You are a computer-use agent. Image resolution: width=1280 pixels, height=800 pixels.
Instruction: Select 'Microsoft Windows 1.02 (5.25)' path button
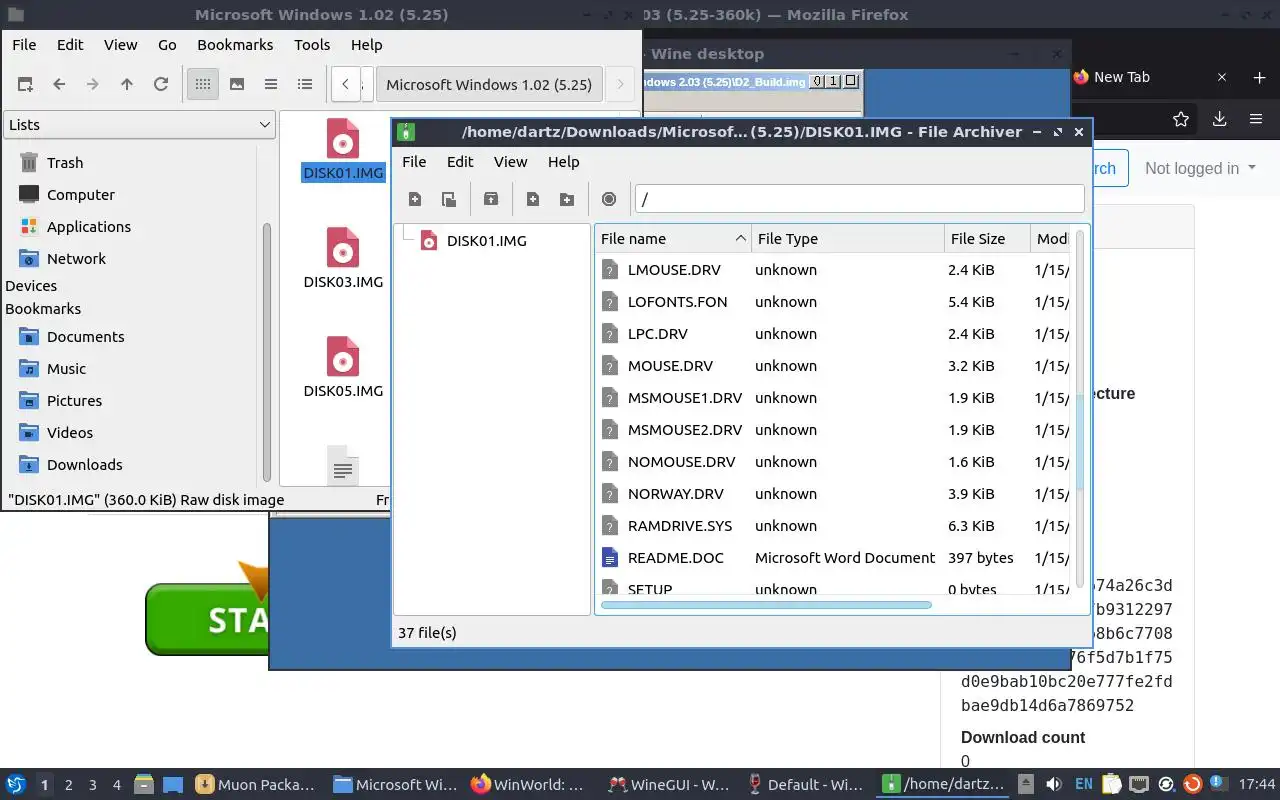click(489, 85)
